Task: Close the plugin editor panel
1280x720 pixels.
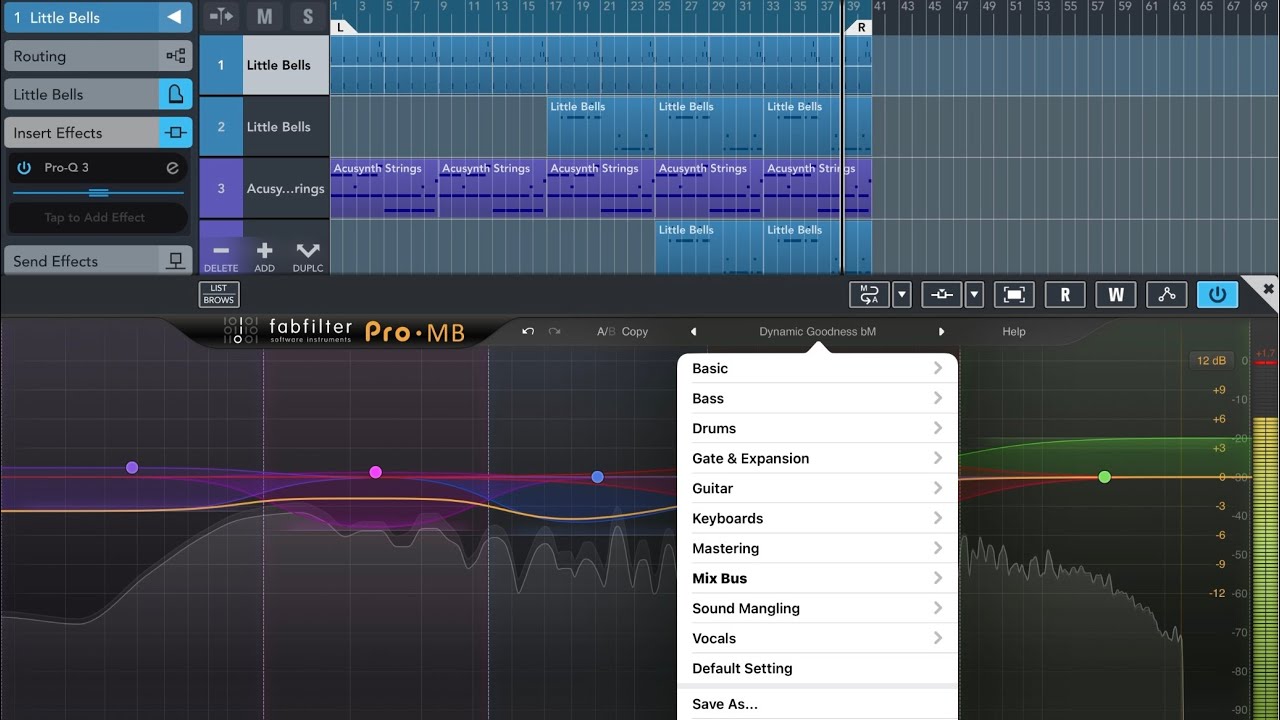Action: [1268, 289]
